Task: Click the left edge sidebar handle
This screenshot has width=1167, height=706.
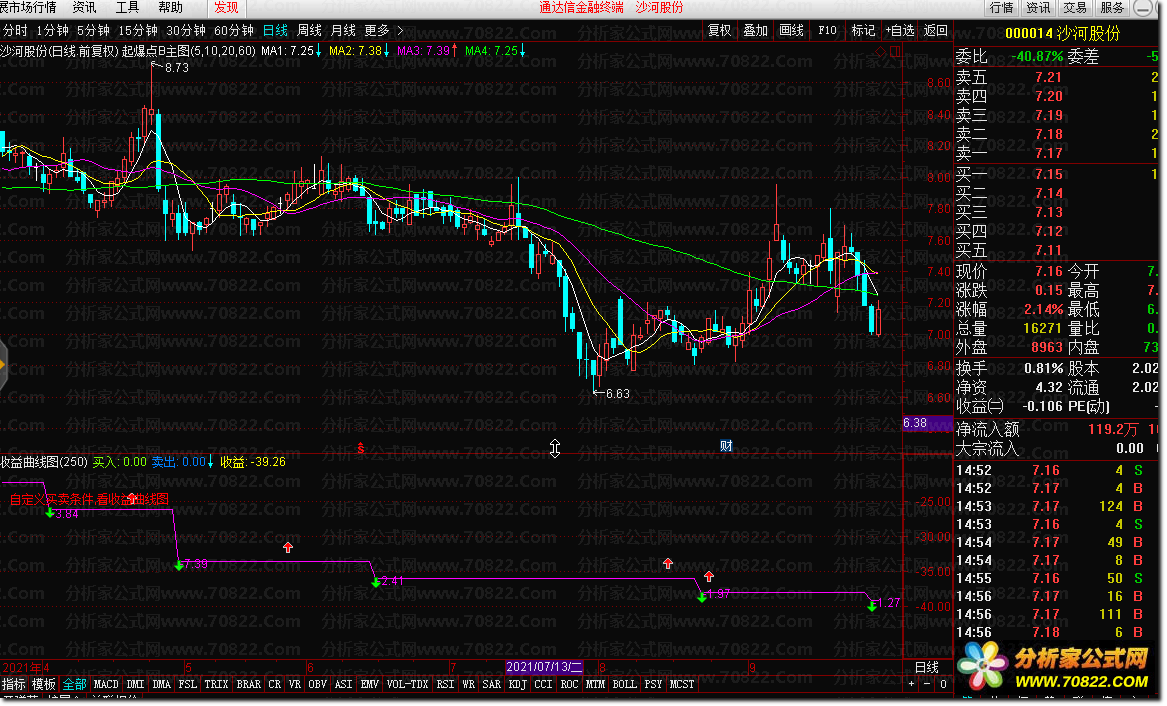Action: [x=3, y=365]
